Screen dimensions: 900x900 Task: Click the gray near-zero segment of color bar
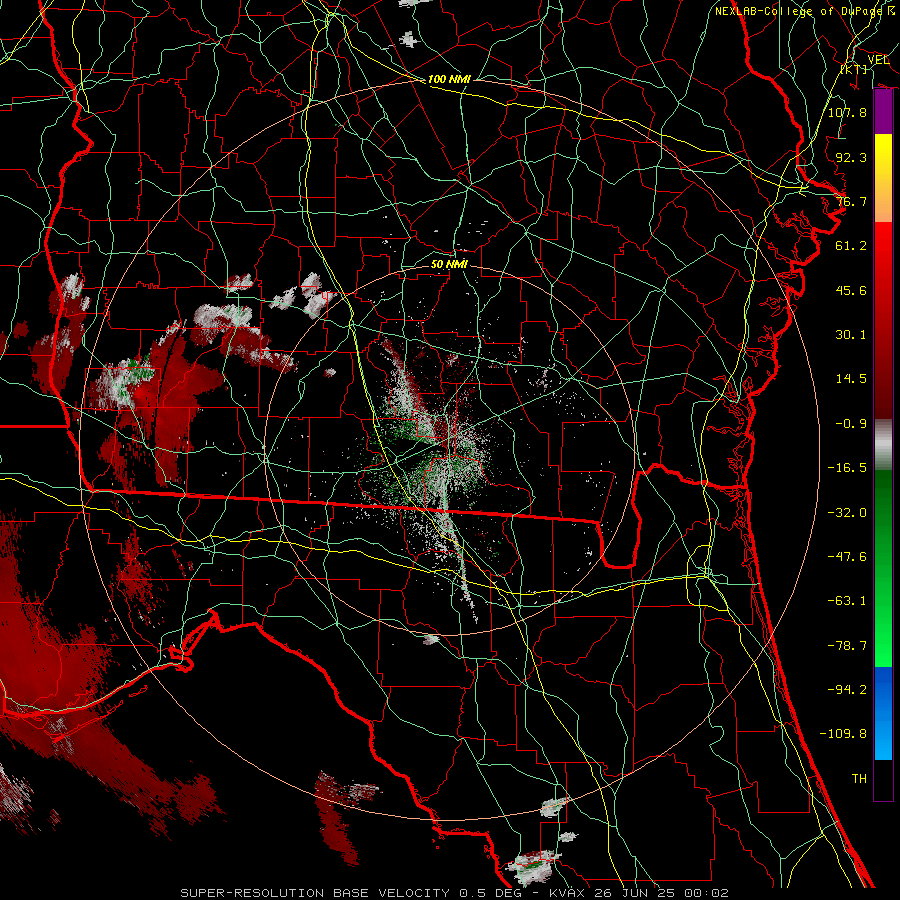tap(883, 444)
